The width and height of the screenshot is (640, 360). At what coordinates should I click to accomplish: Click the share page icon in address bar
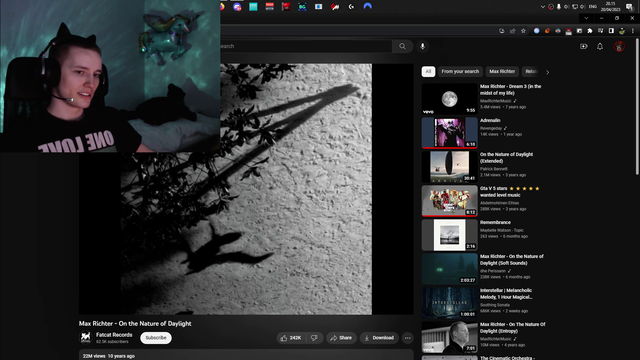coord(513,31)
